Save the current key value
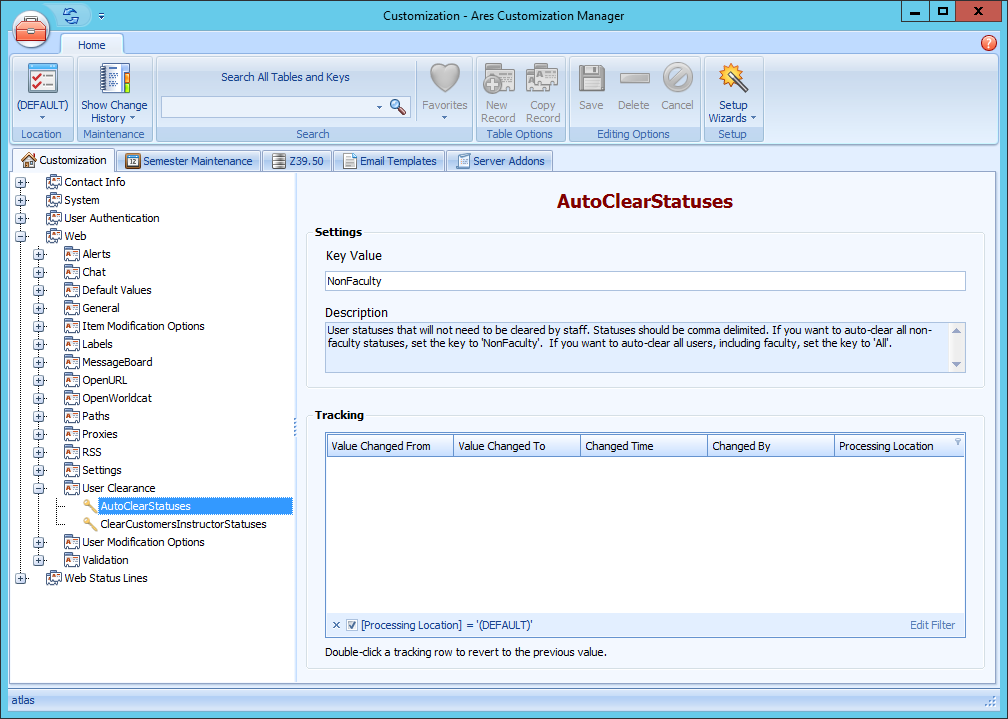1008x719 pixels. point(590,80)
